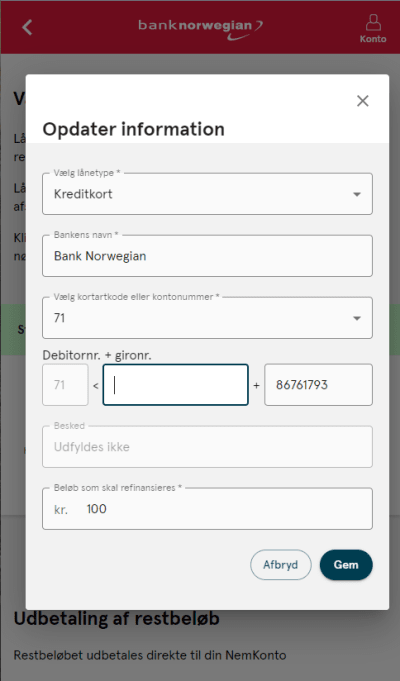
Task: Save changes with the Gem button
Action: pyautogui.click(x=346, y=565)
